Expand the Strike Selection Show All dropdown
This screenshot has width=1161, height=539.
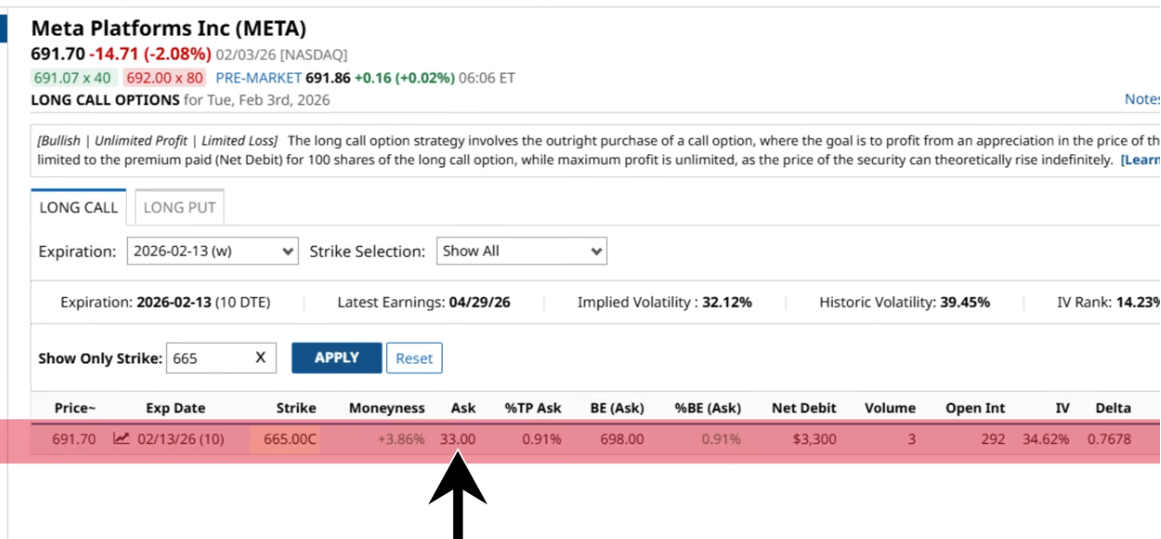click(x=521, y=251)
